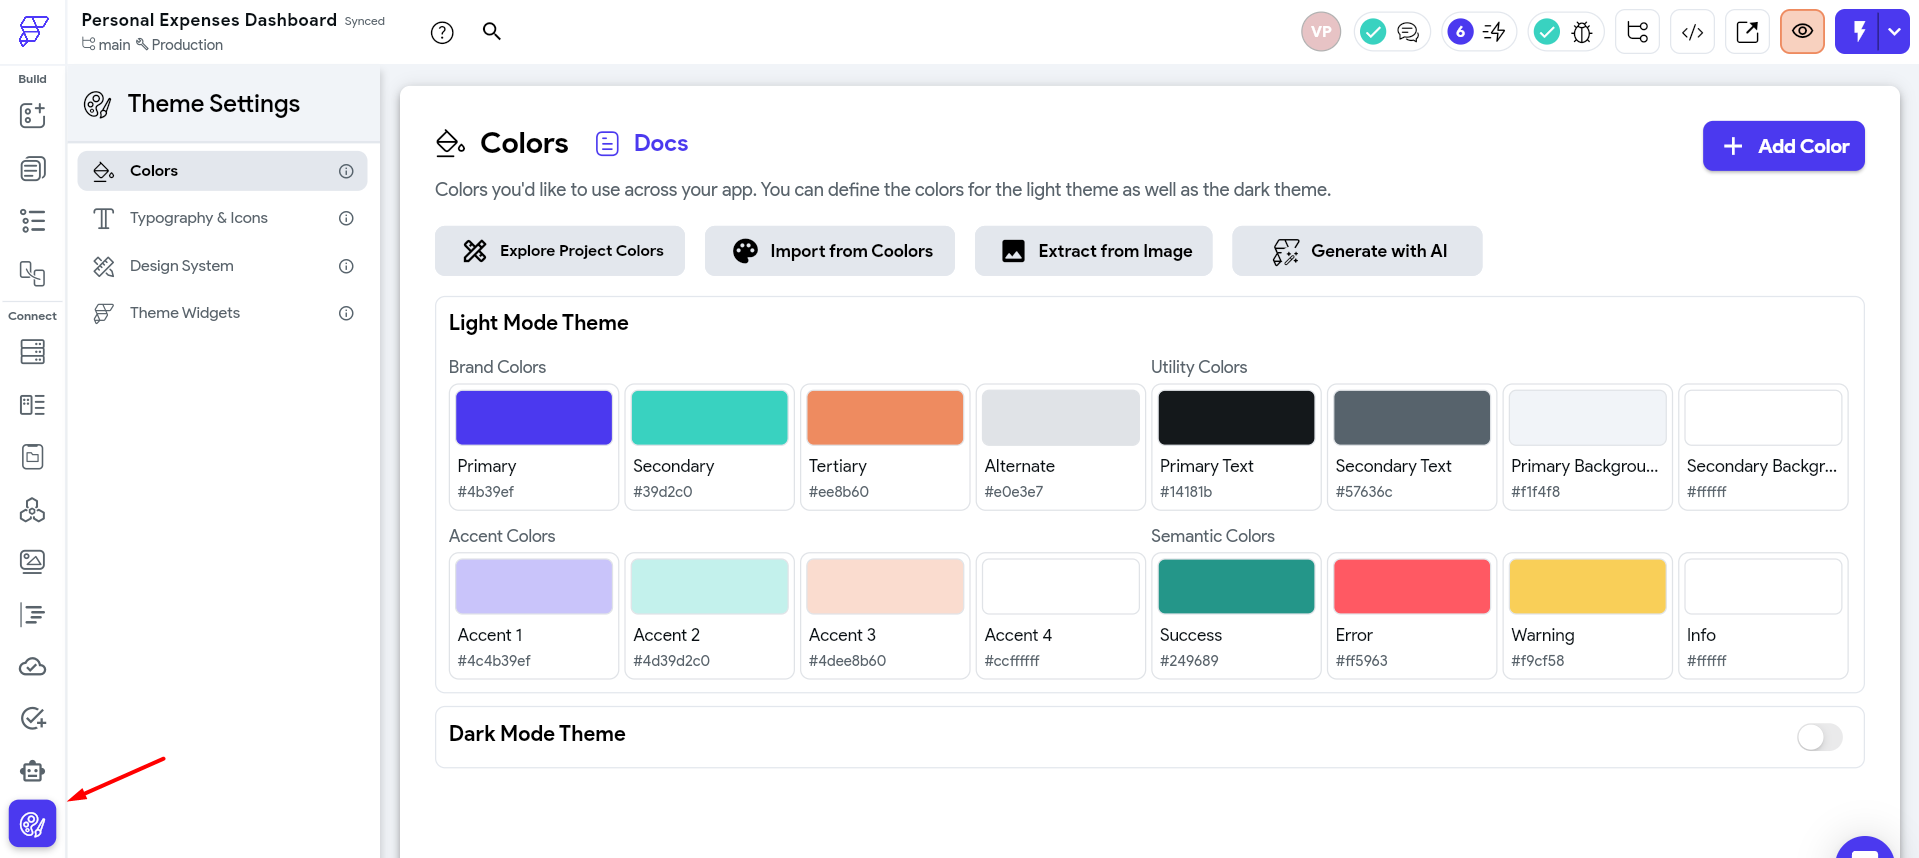Click the VP user avatar
The height and width of the screenshot is (858, 1919).
tap(1320, 32)
